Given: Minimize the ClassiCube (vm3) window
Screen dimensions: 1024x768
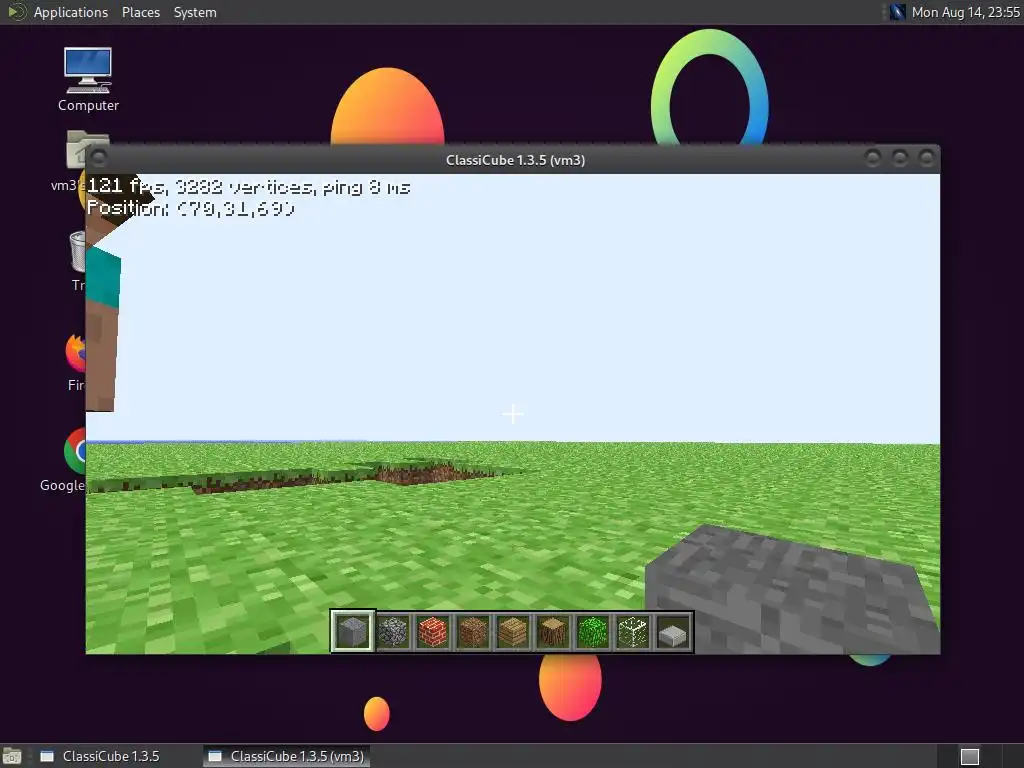Looking at the screenshot, I should (x=872, y=158).
